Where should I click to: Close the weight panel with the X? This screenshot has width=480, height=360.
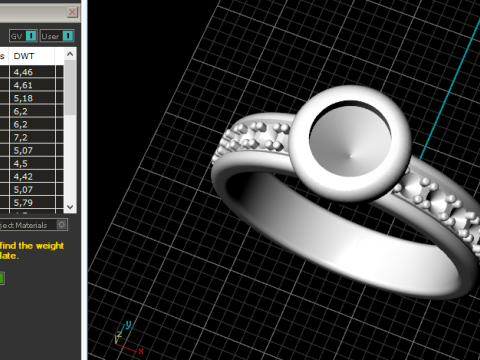[x=72, y=12]
